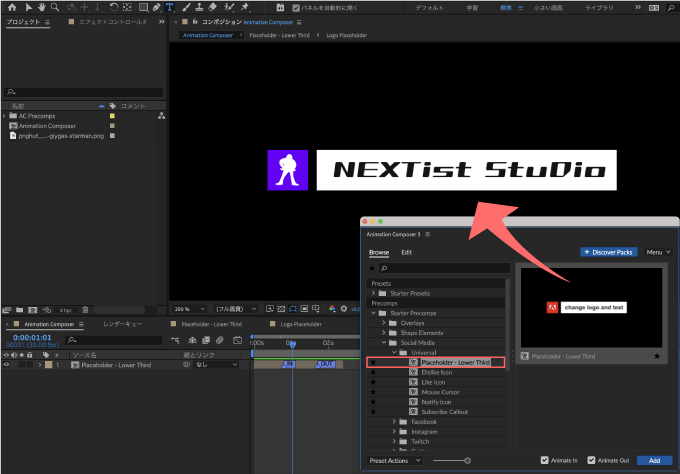Click the label color swatch of layer 1
680x474 pixels.
click(x=49, y=365)
